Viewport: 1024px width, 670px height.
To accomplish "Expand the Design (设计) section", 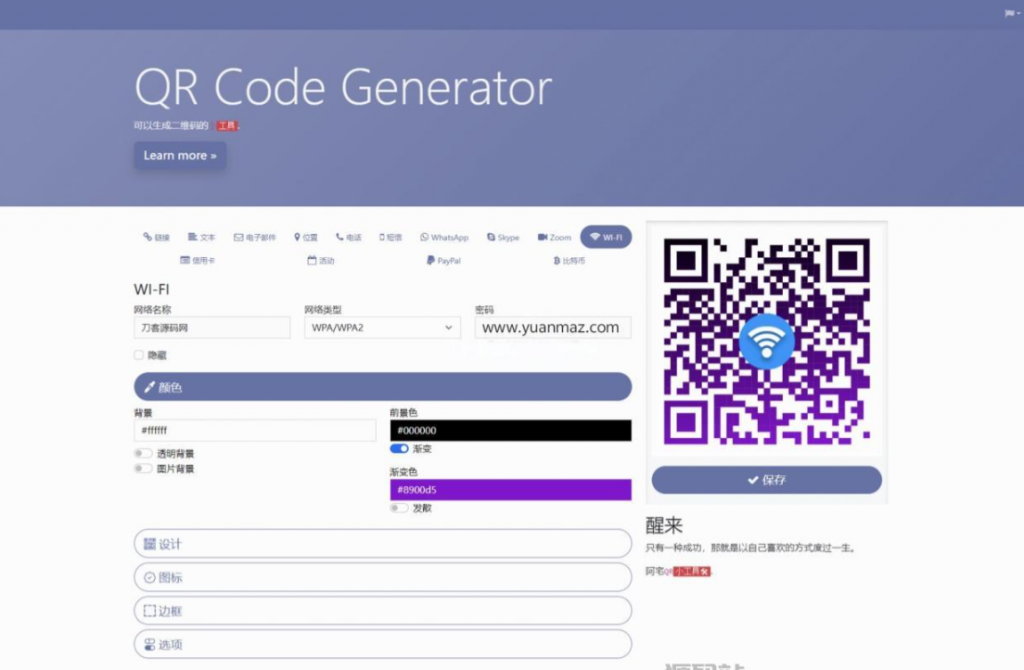I will pyautogui.click(x=382, y=544).
